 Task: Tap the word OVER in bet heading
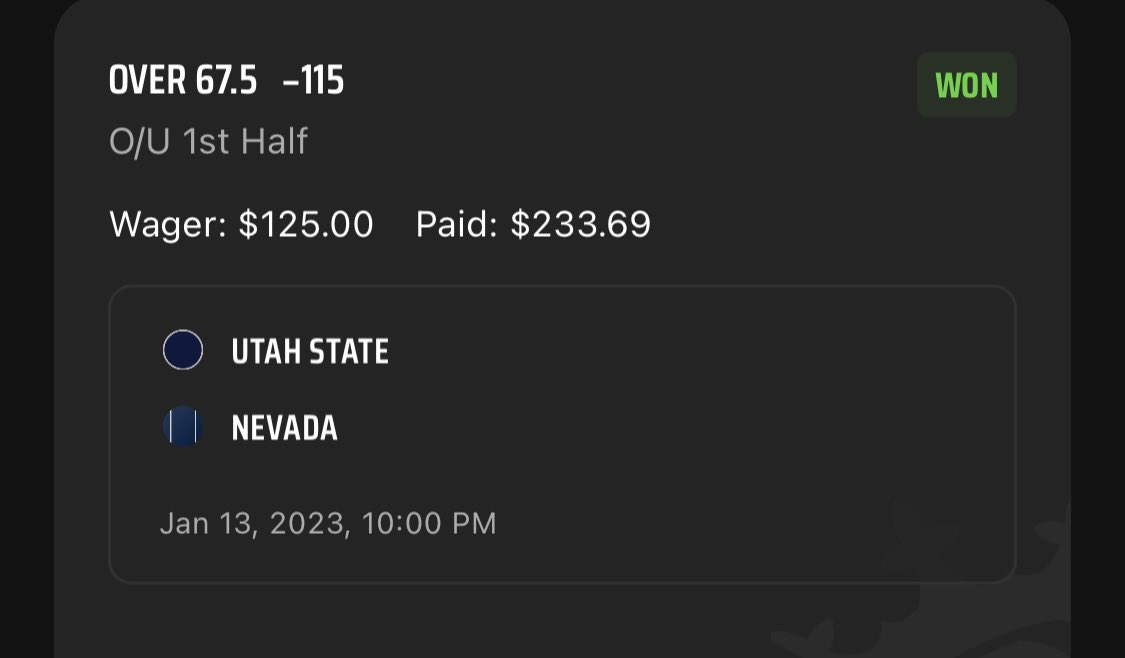click(x=148, y=80)
